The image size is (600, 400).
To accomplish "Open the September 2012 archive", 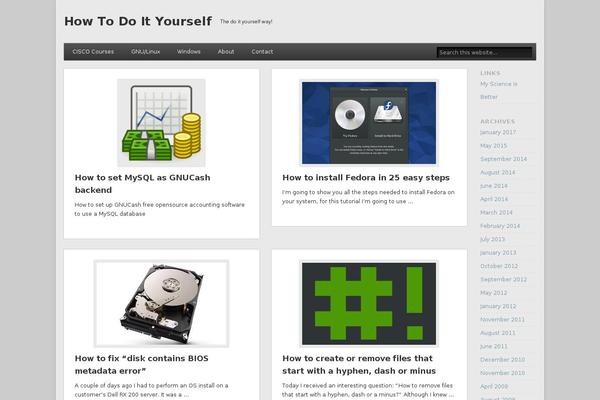I will point(504,279).
